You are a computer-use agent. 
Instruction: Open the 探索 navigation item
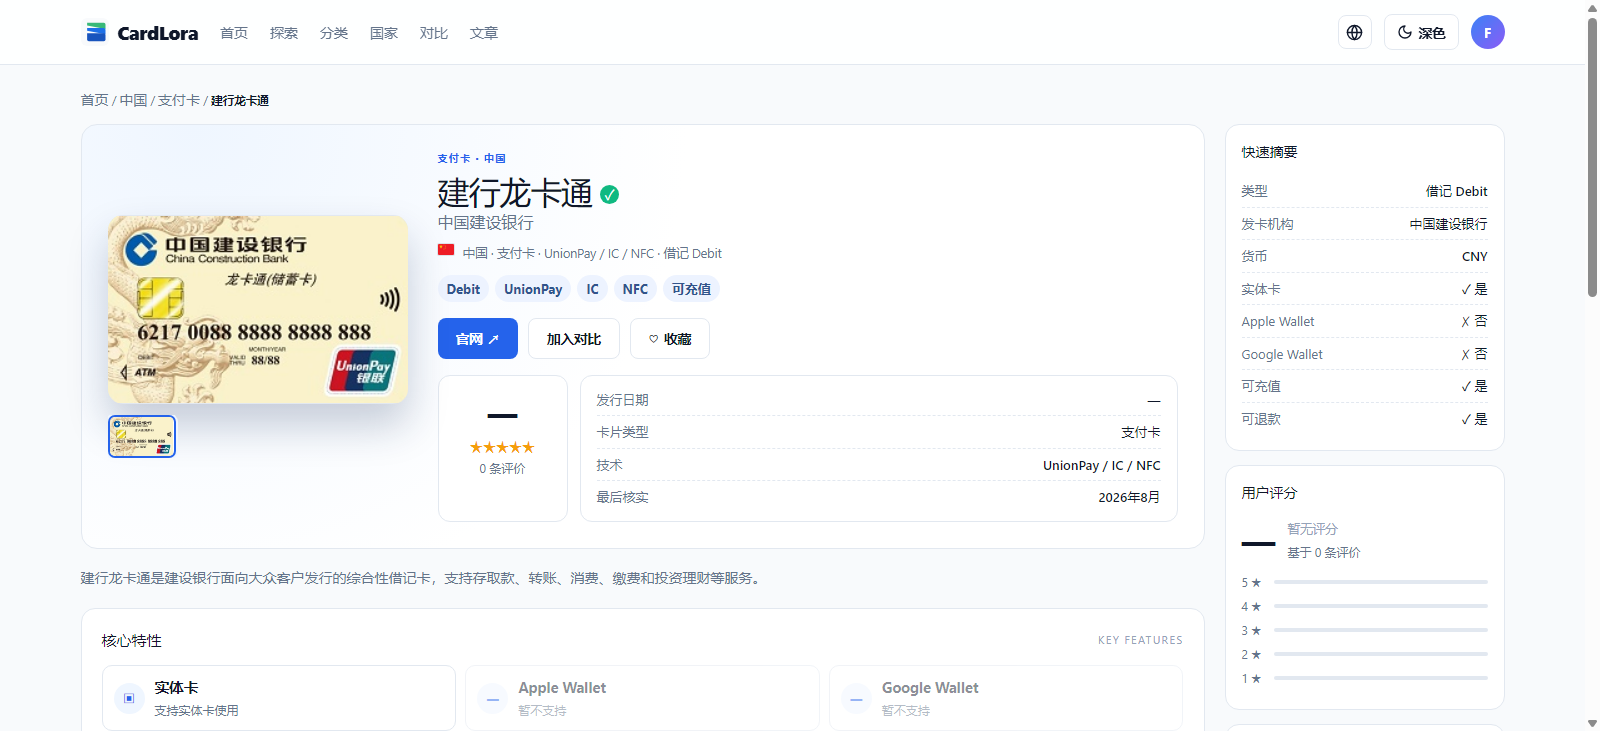coord(284,33)
